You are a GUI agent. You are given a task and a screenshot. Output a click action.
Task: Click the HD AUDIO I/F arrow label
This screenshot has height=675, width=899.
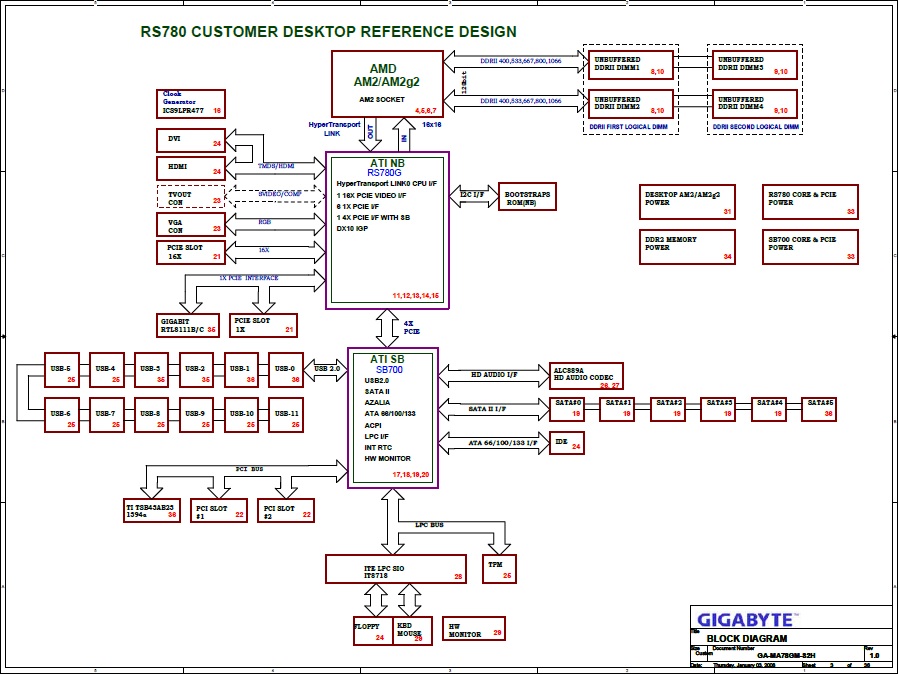coord(494,374)
